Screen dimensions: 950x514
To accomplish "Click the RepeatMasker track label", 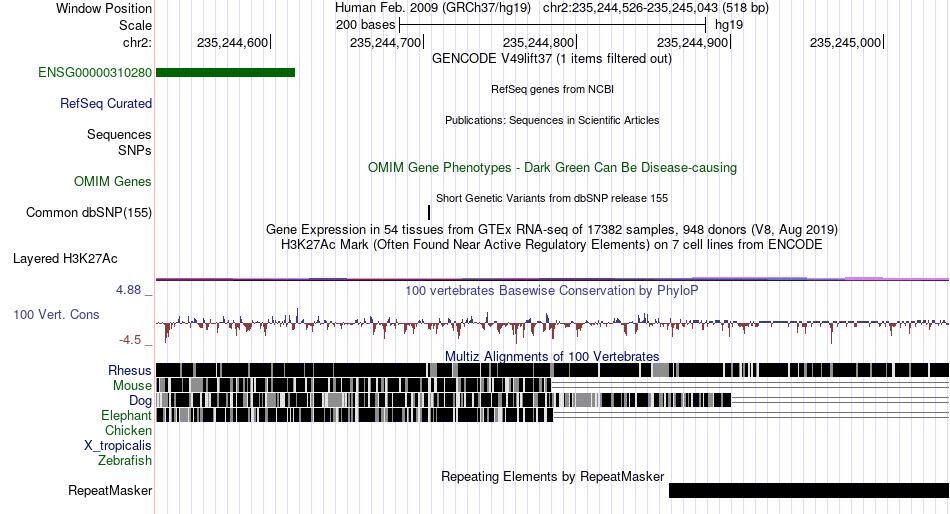I will (x=110, y=490).
